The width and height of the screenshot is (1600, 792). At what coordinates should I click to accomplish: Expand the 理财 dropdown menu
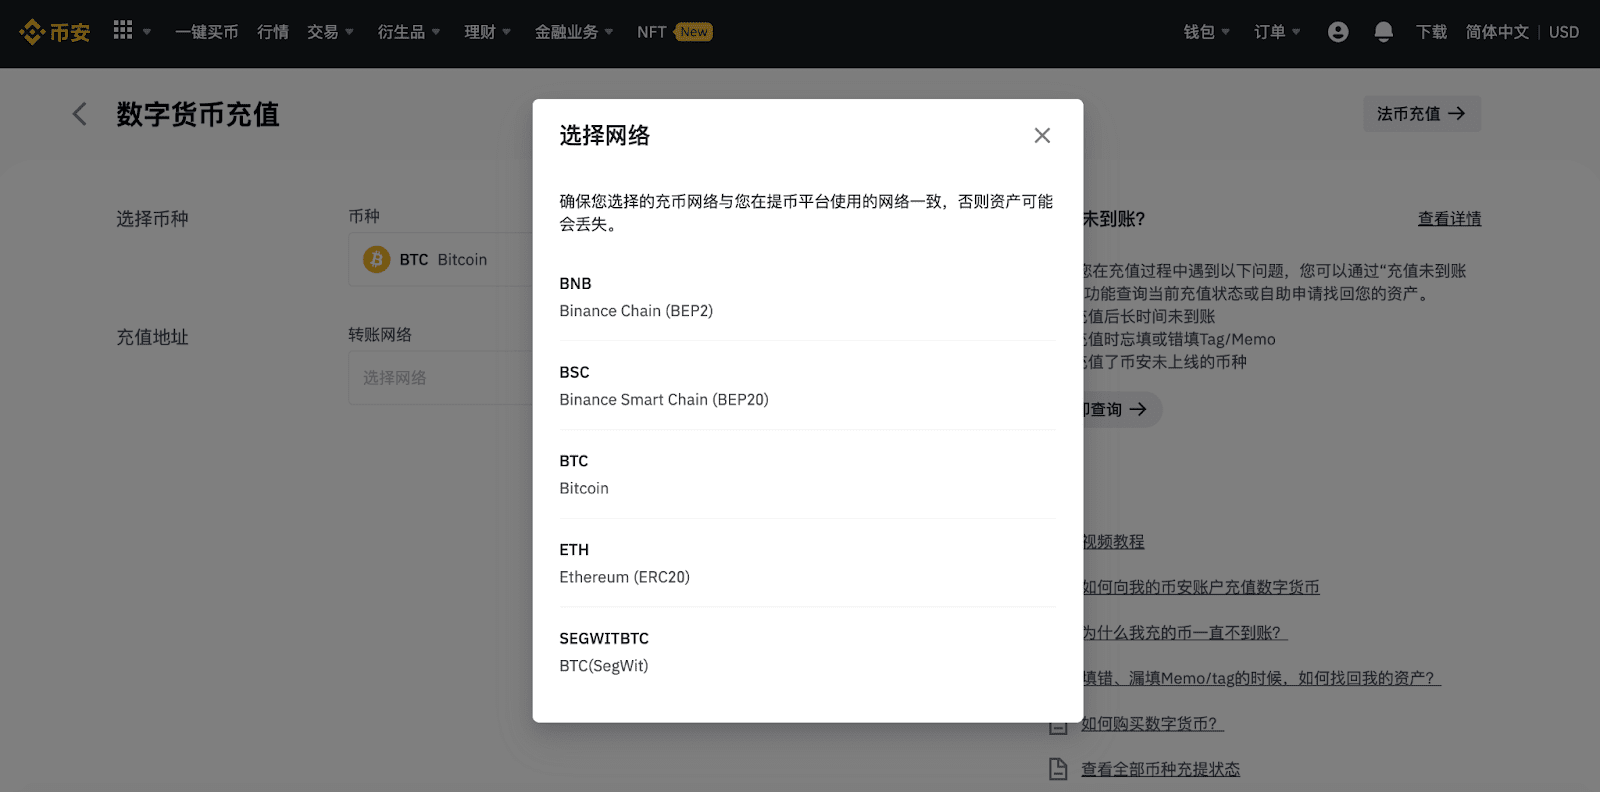coord(488,32)
